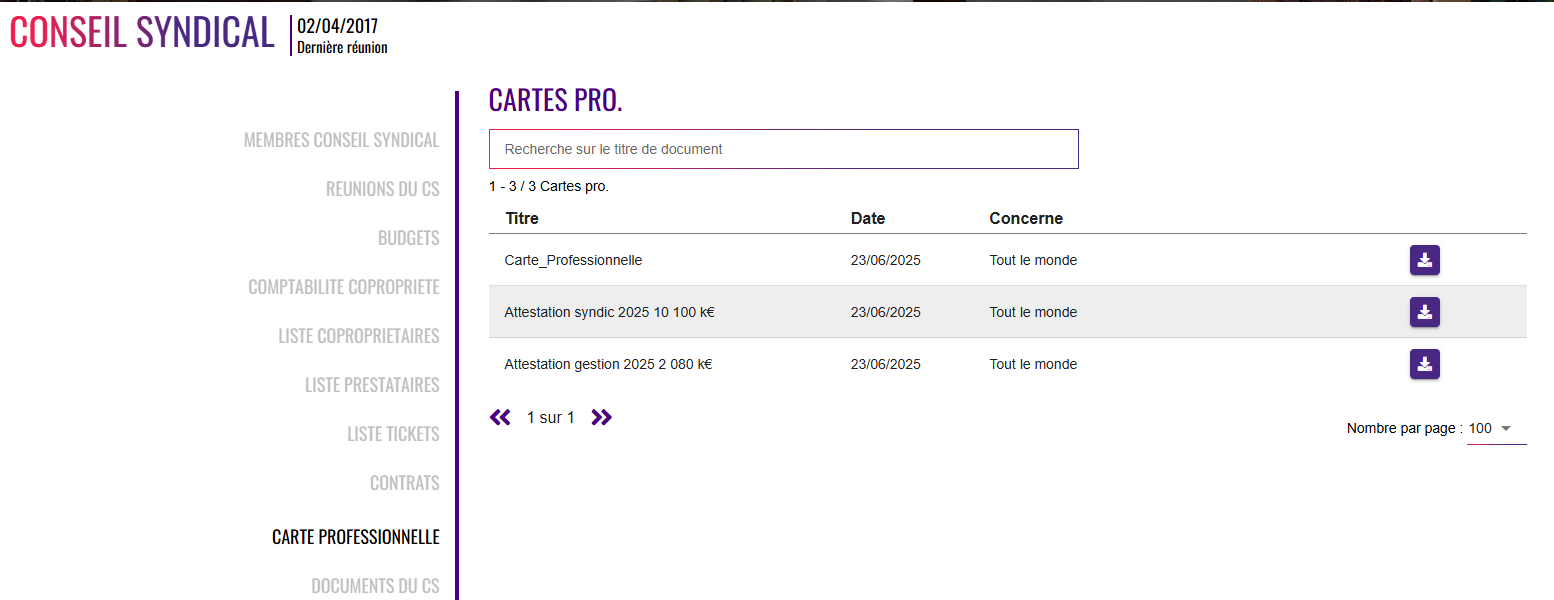Viewport: 1554px width, 600px height.
Task: Go to previous page with double-left arrows
Action: pos(500,417)
